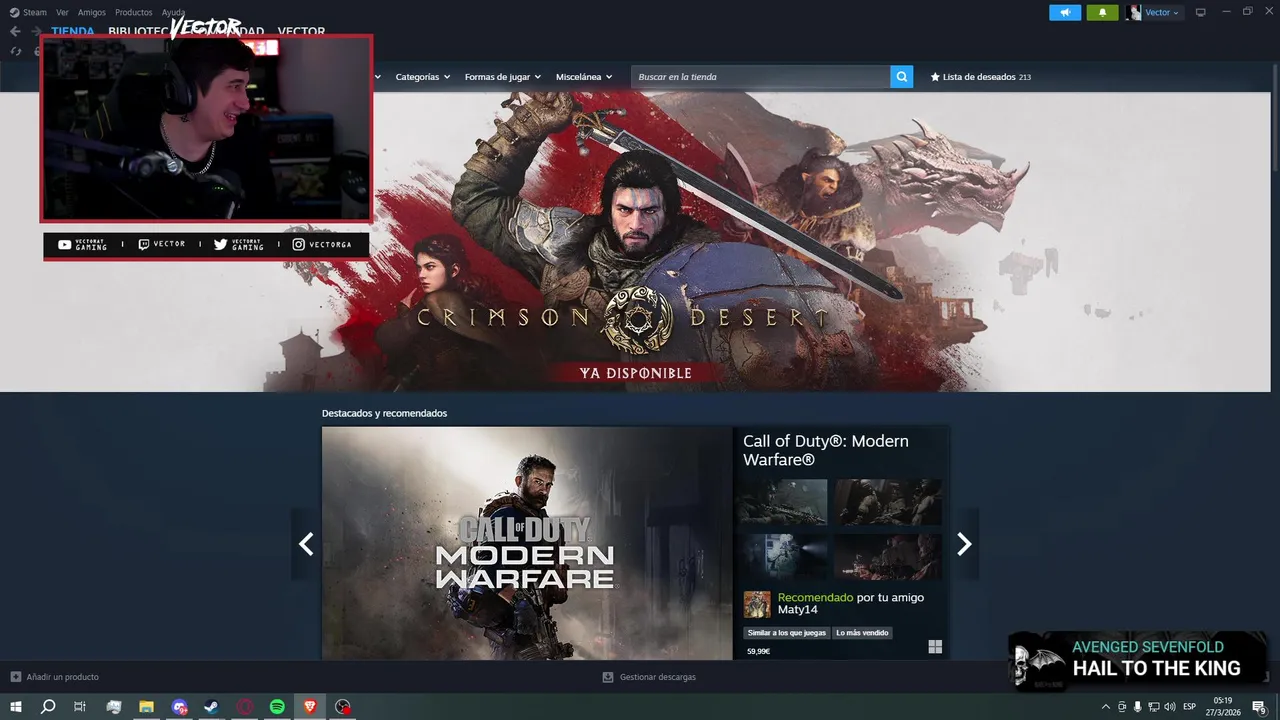Switch to the VECTOR profile tab

pyautogui.click(x=301, y=32)
